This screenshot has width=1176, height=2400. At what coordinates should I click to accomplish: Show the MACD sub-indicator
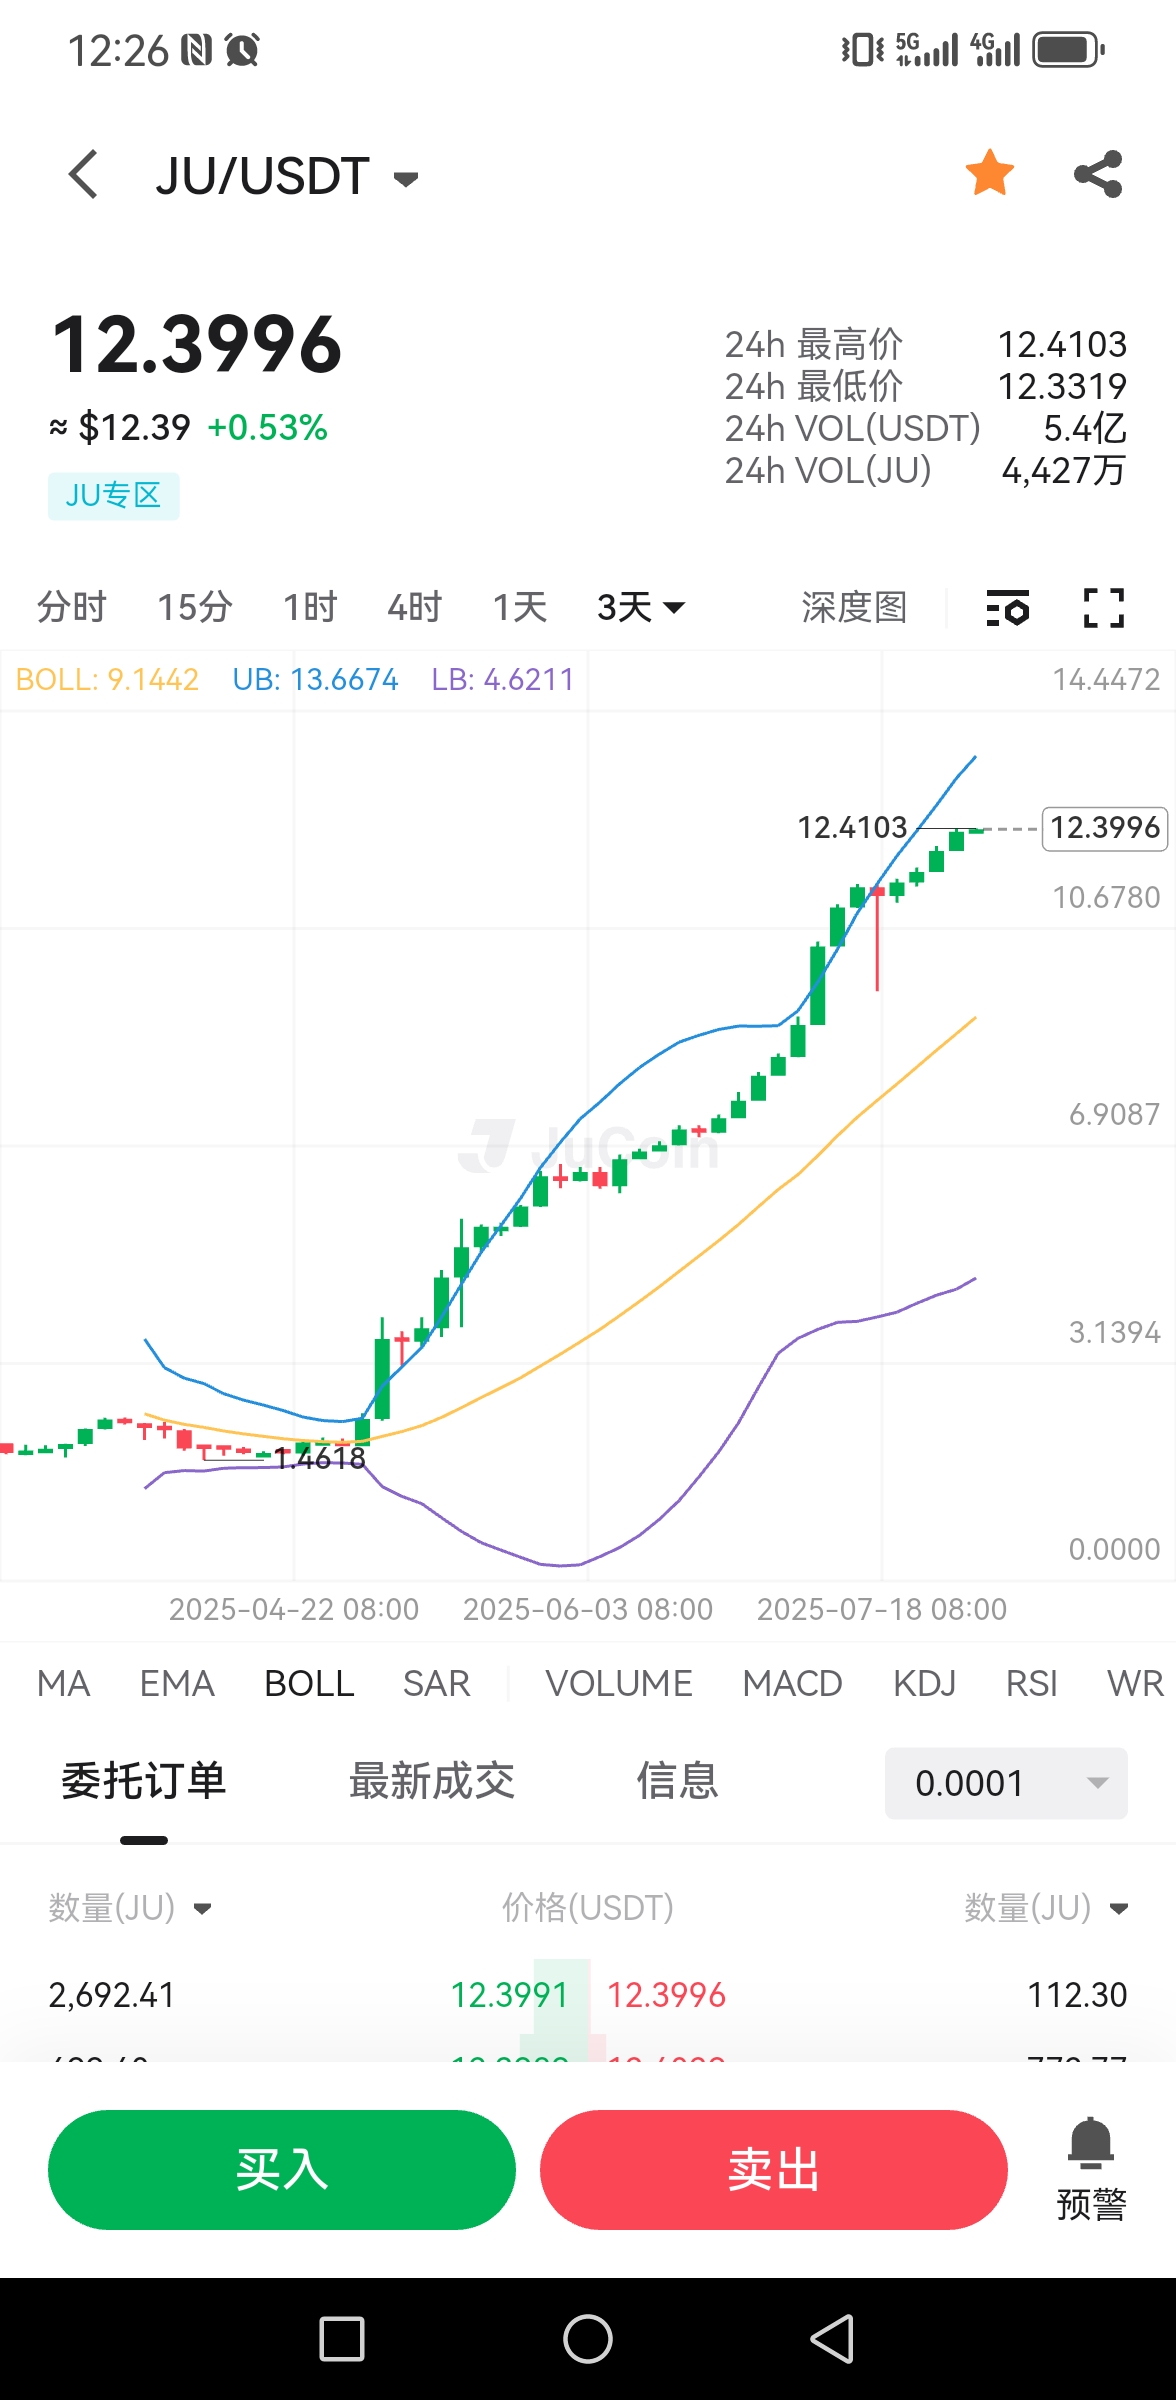792,1684
